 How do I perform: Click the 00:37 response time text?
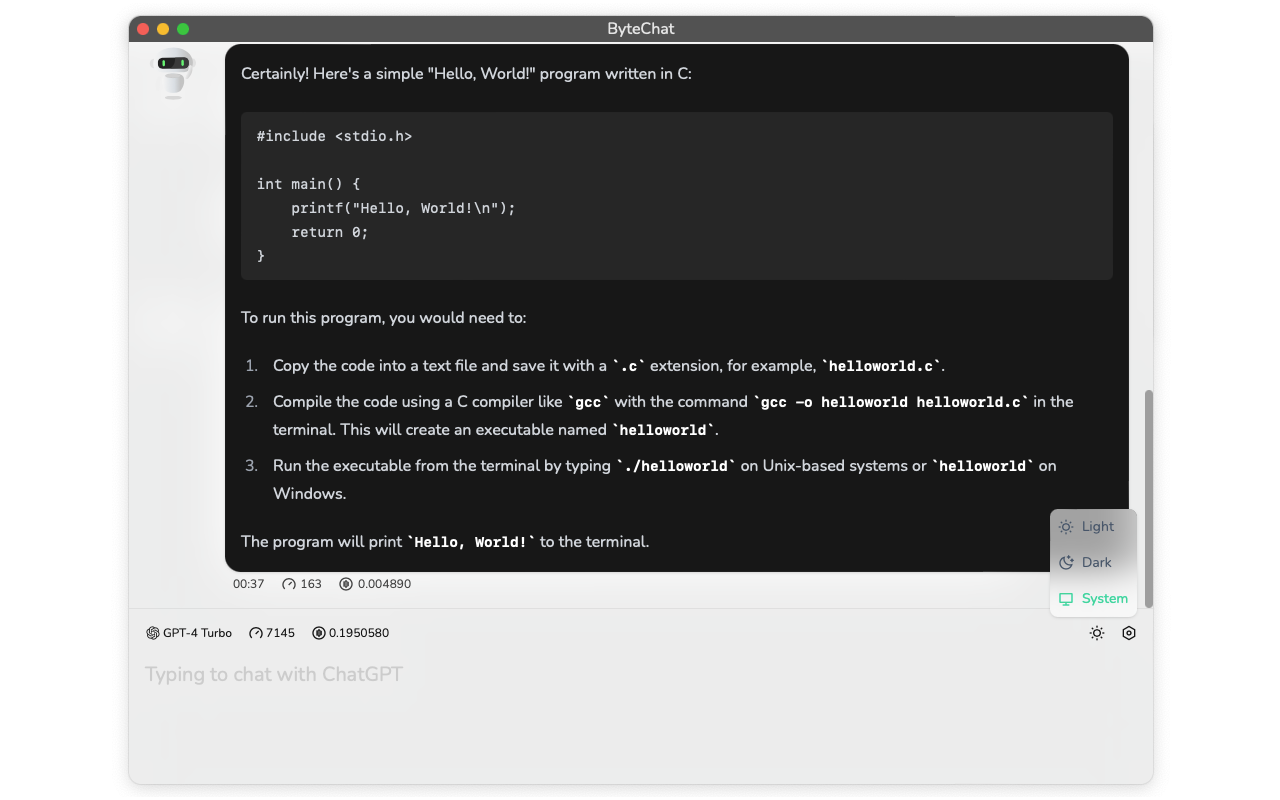point(249,584)
